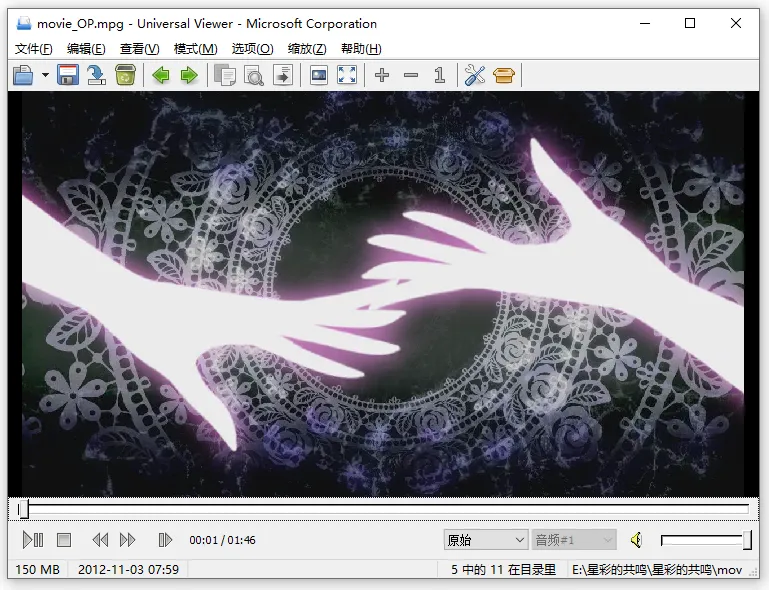Step forward one frame
This screenshot has height=590, width=769.
(165, 540)
